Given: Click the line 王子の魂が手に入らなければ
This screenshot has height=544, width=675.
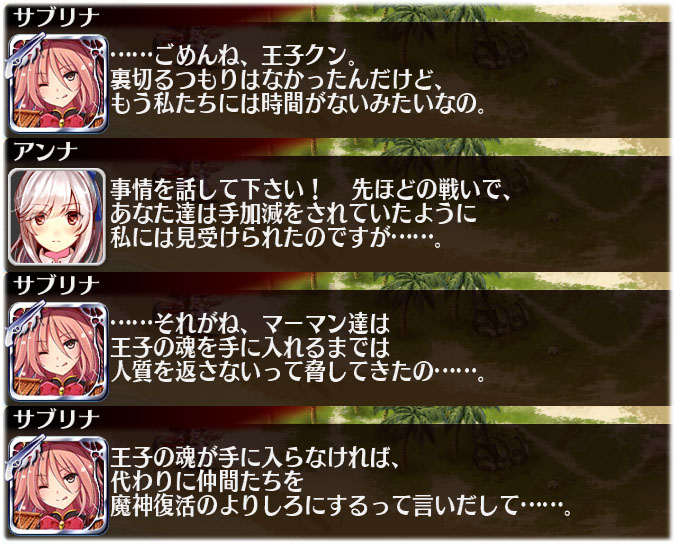Looking at the screenshot, I should (x=255, y=459).
